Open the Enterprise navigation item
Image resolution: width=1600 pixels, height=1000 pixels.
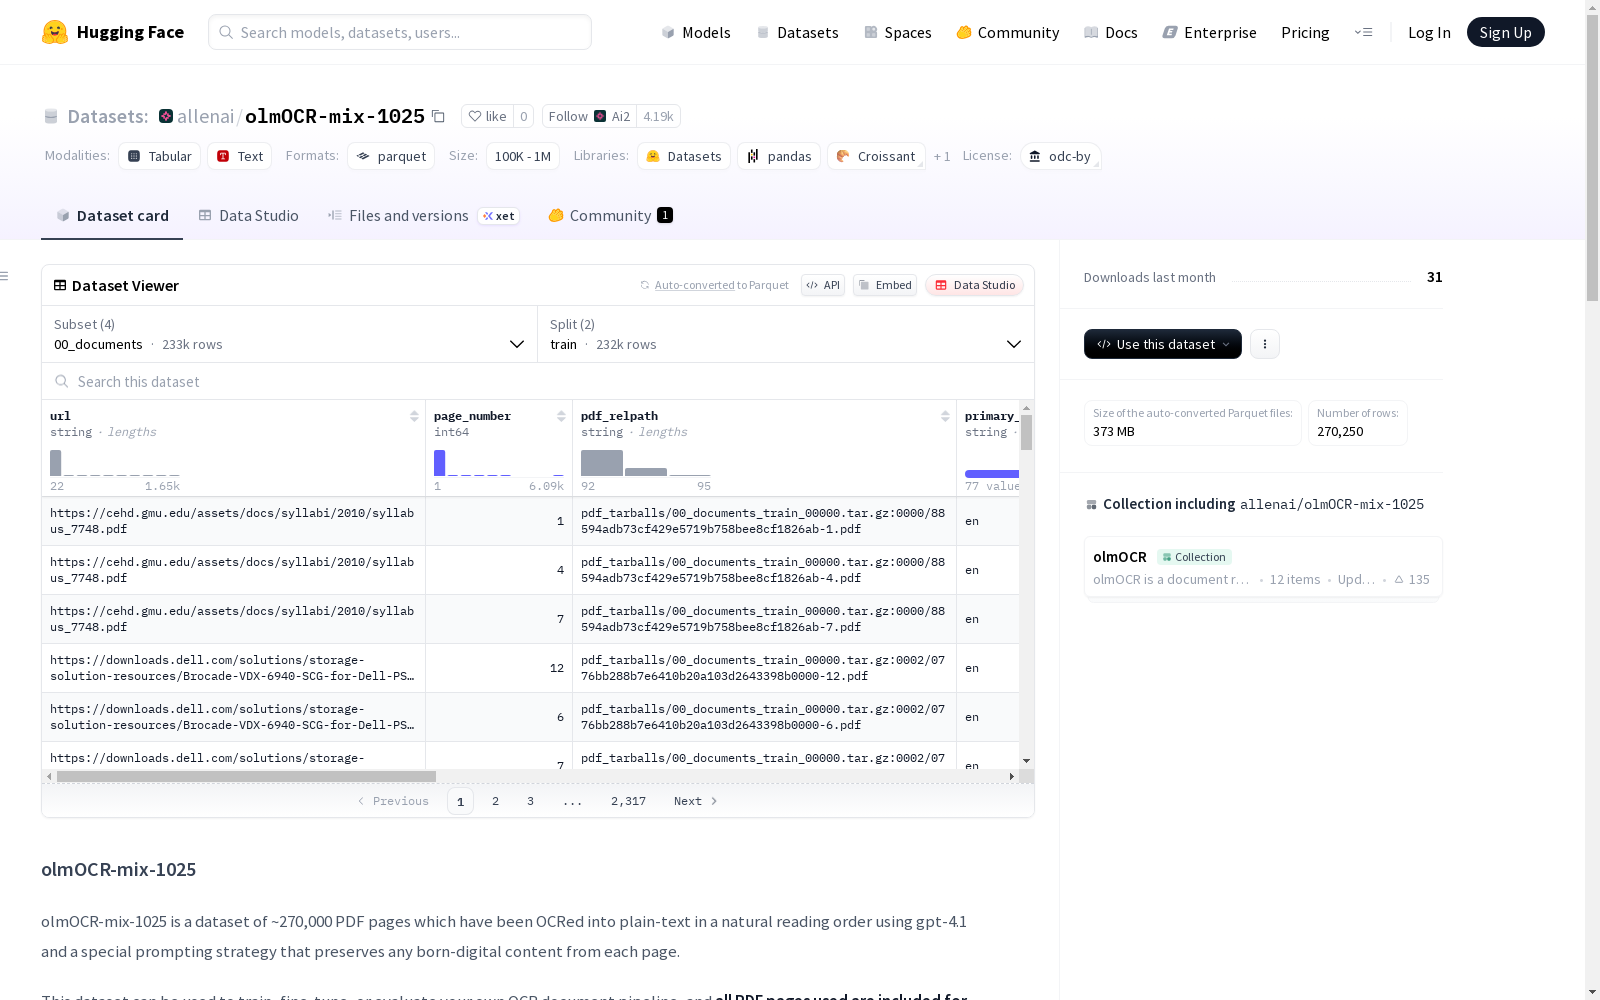point(1210,32)
